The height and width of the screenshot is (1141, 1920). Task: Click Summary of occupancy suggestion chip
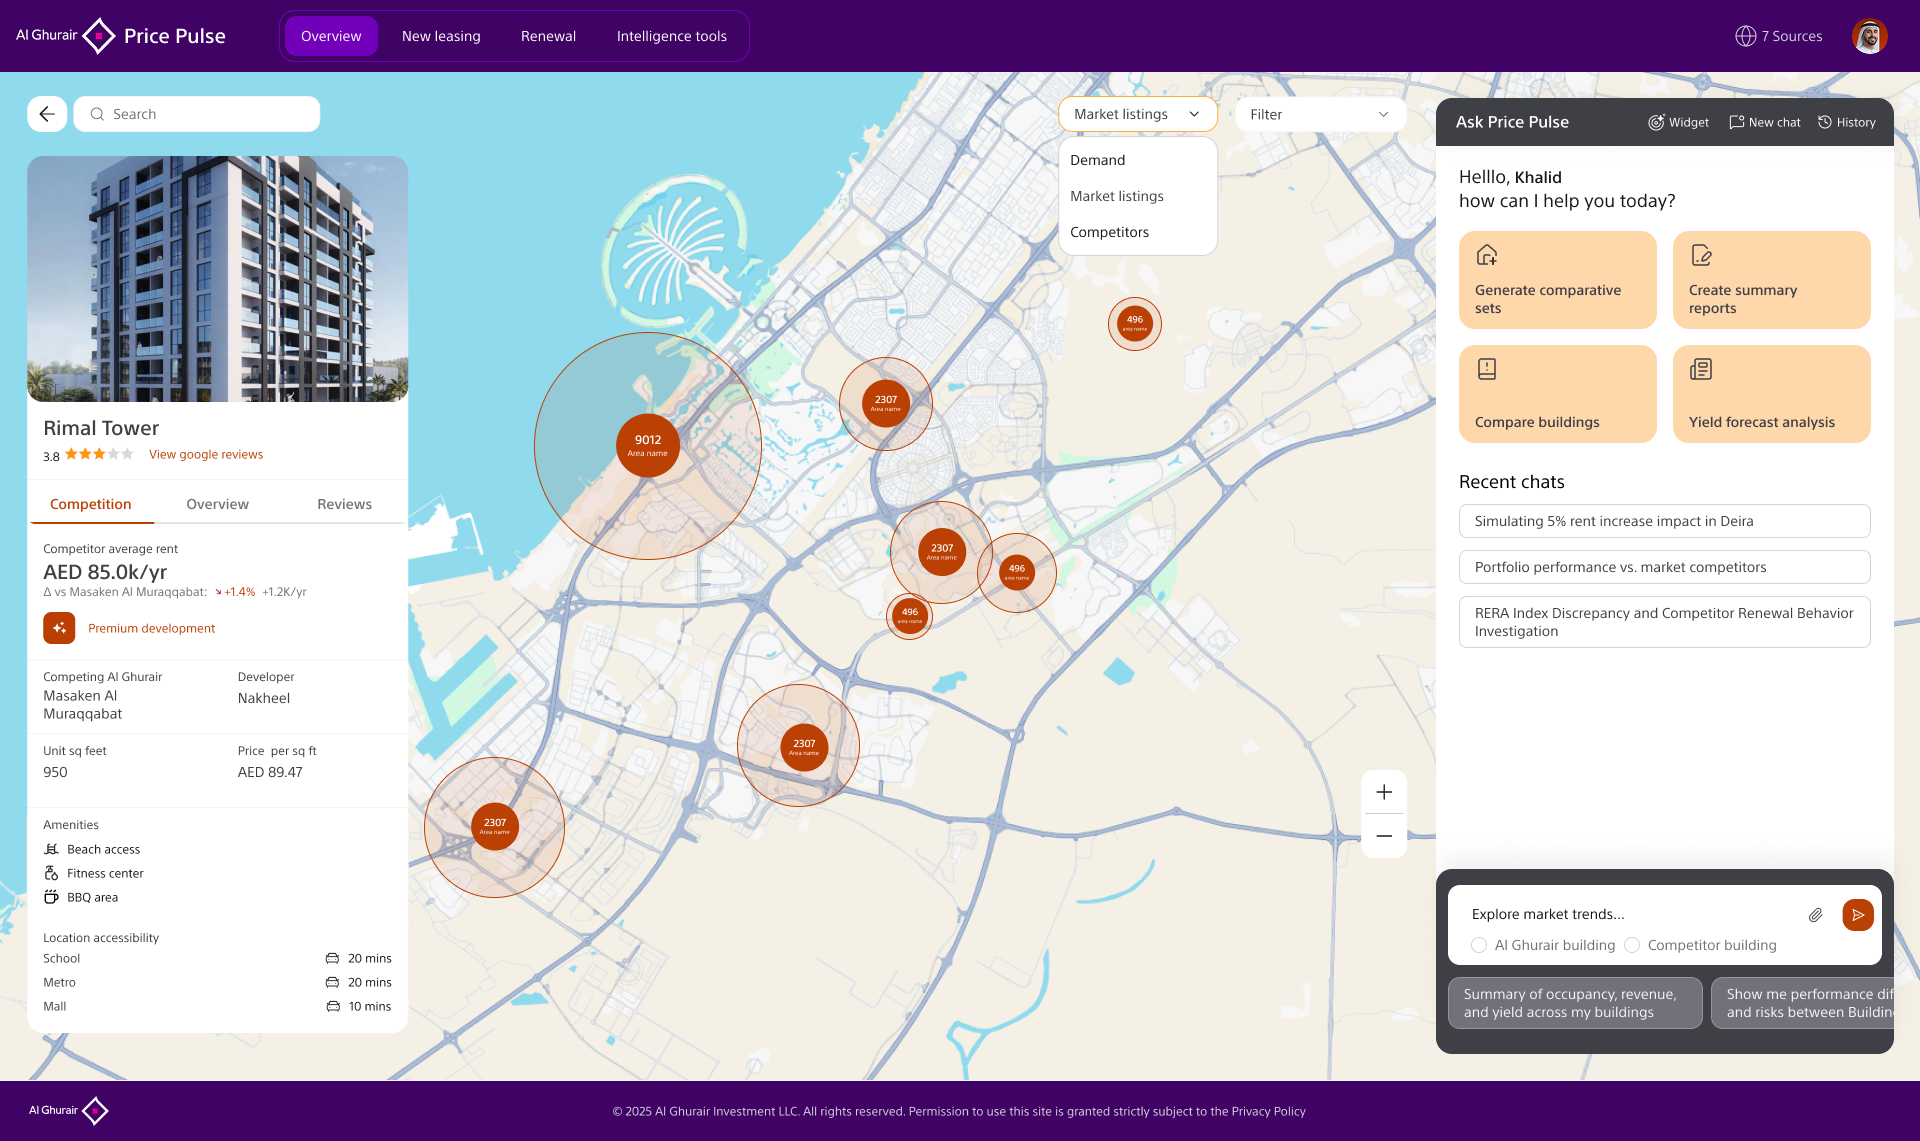(x=1575, y=1003)
